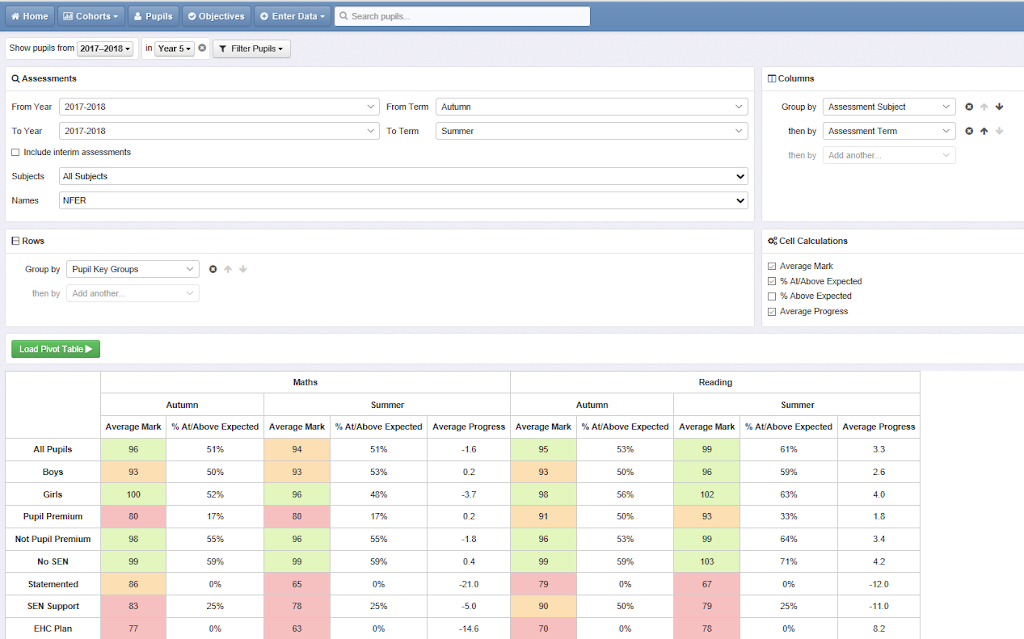
Task: Open Rows Group by Pupil Key Groups dropdown
Action: click(x=133, y=269)
